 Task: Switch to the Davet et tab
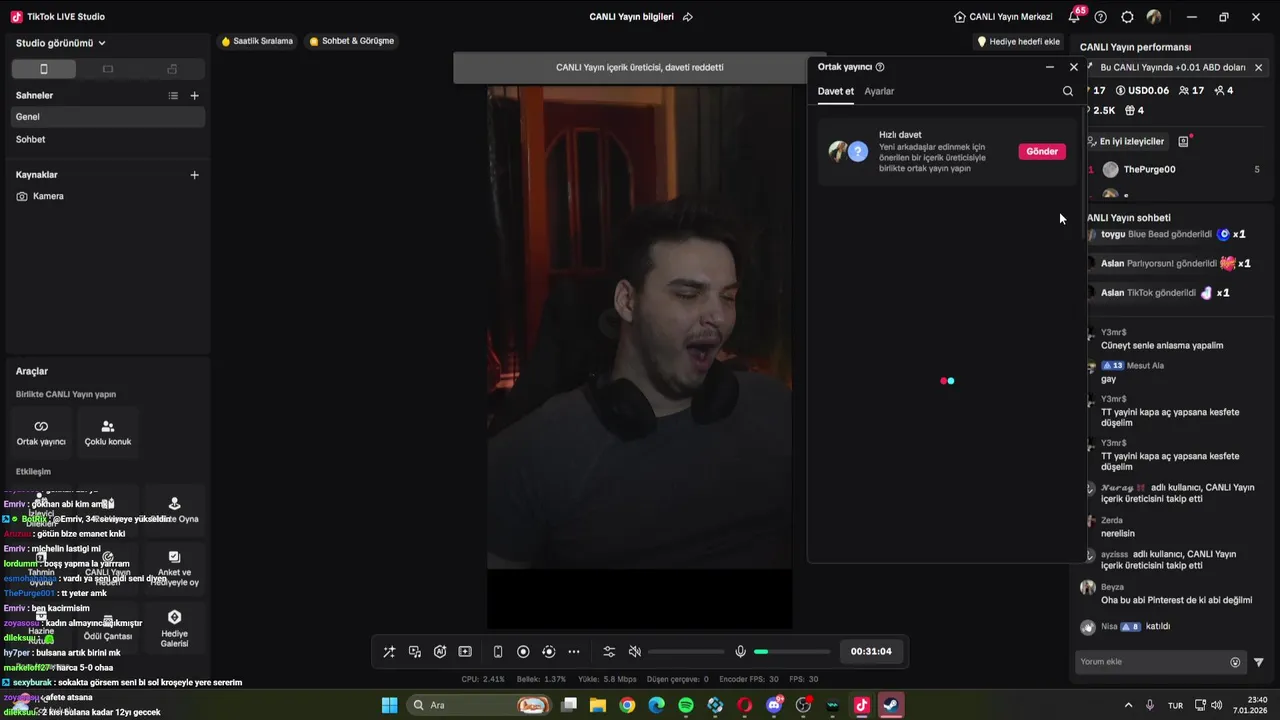836,91
